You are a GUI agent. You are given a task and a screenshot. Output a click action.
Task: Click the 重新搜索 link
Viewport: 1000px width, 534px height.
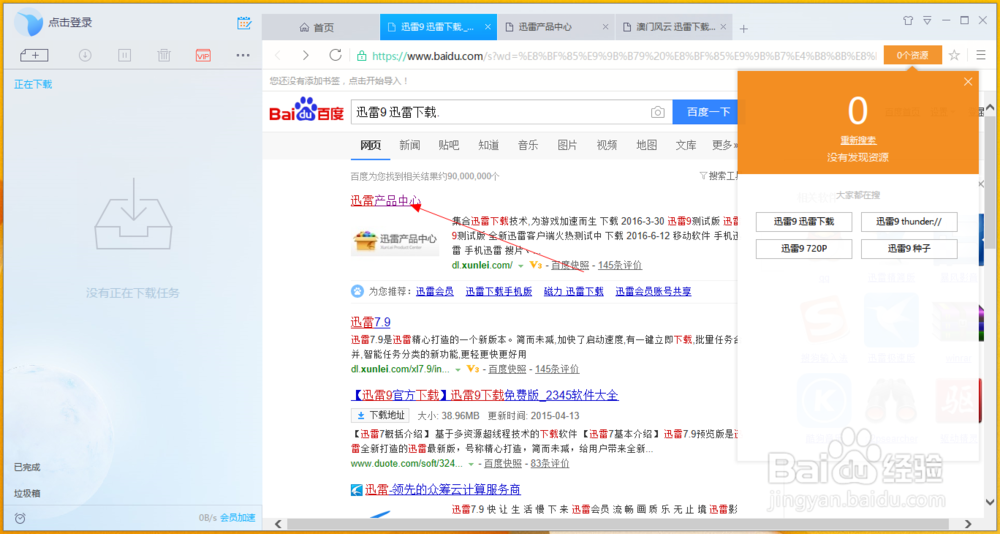tap(858, 140)
